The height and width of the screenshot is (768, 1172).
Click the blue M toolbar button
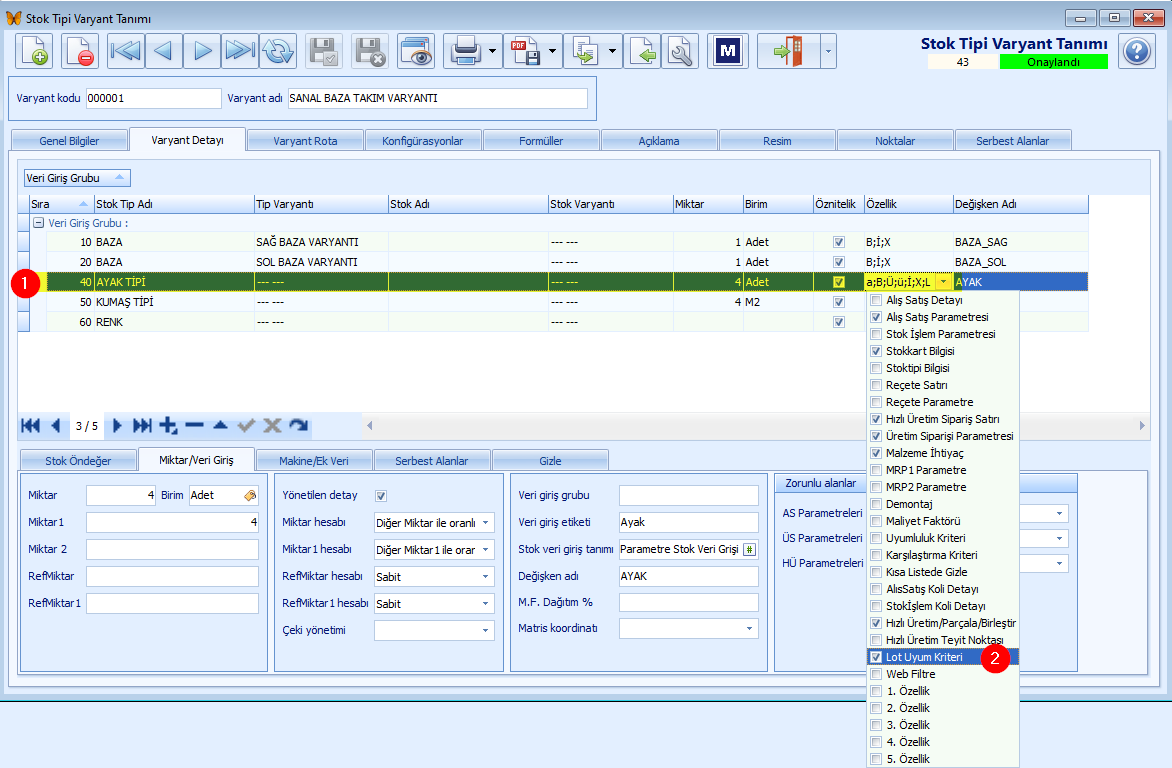(x=727, y=52)
